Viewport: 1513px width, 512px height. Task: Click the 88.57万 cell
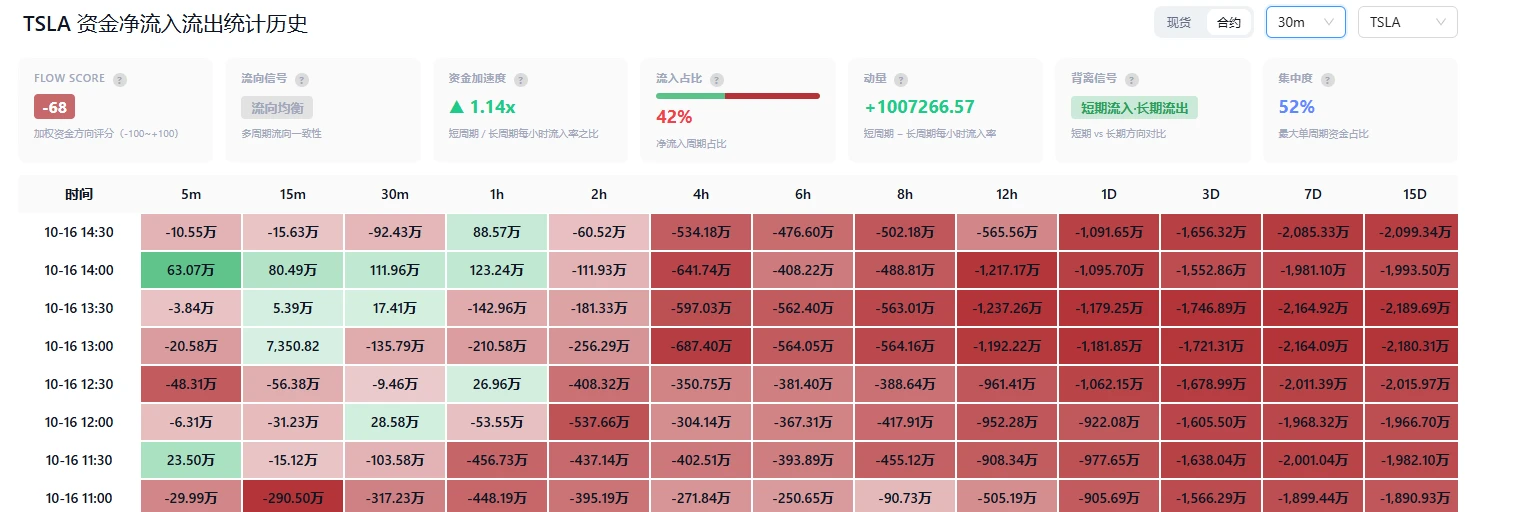(x=497, y=232)
